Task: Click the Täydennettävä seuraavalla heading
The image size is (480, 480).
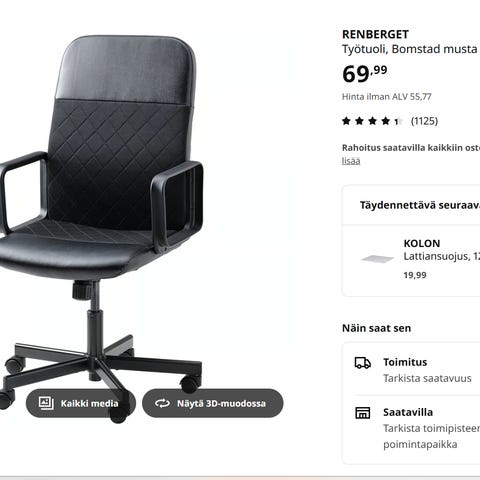Action: (420, 205)
